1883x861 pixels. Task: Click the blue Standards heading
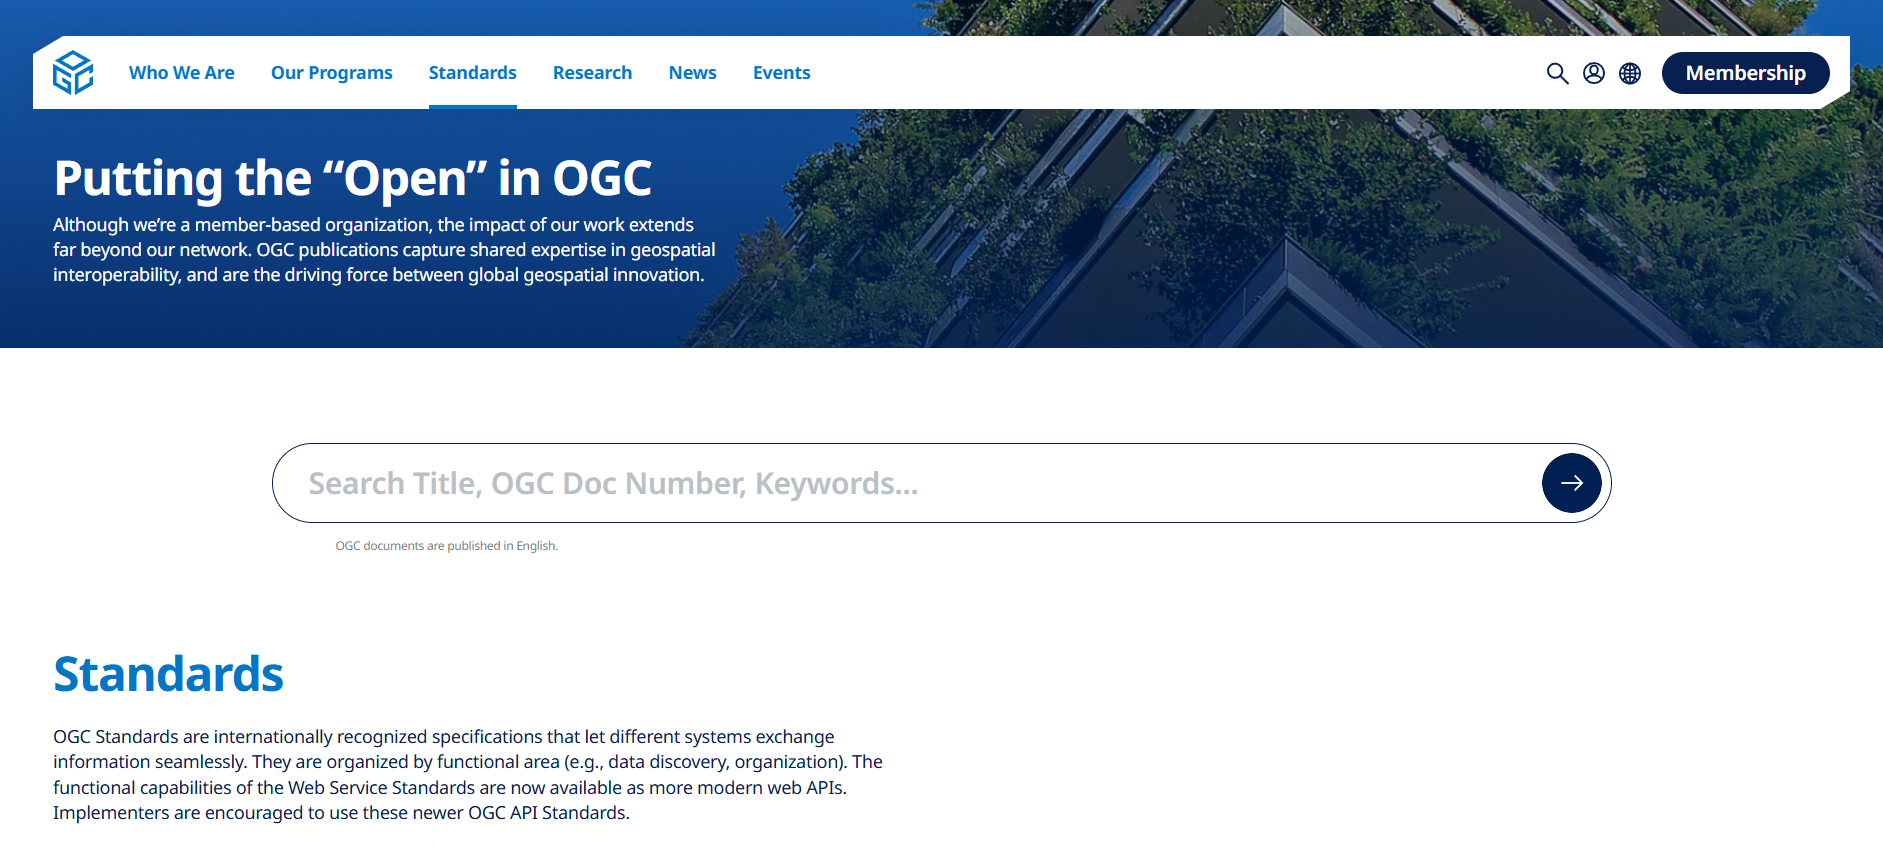click(x=169, y=674)
